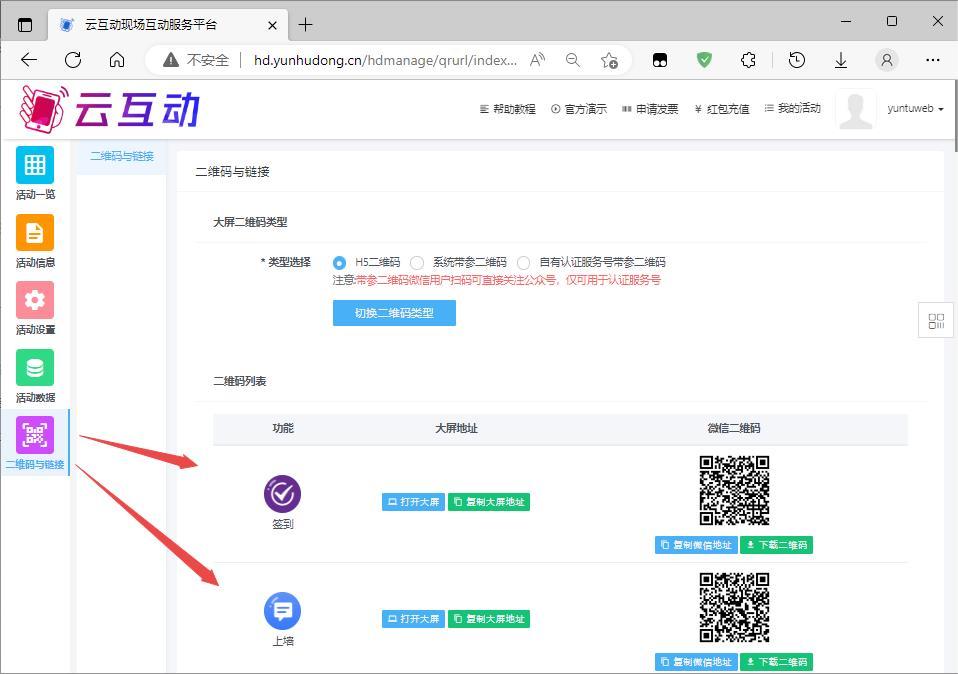Viewport: 958px width, 674px height.
Task: Open the 红包充值 menu item
Action: 722,109
